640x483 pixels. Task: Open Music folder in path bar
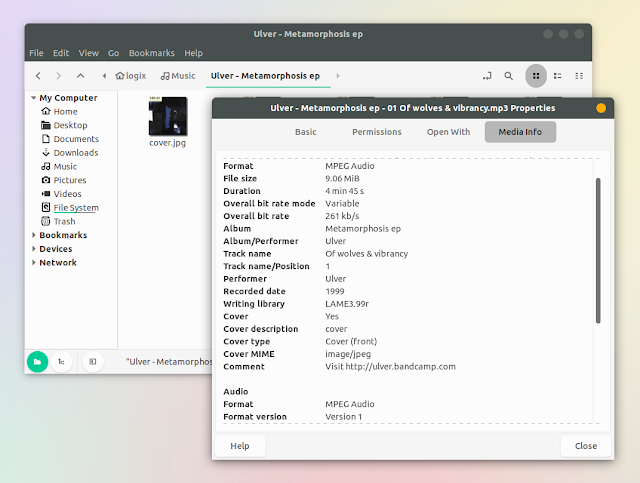tap(178, 76)
